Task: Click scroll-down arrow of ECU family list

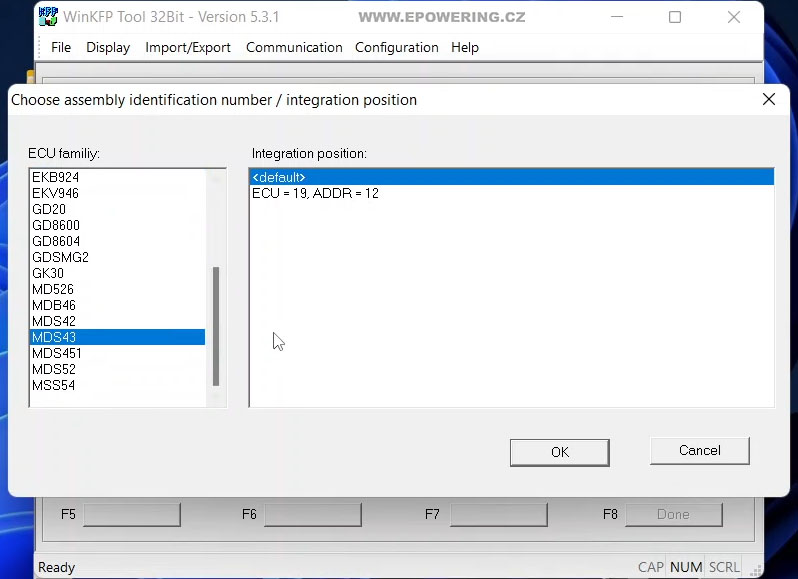Action: 216,397
